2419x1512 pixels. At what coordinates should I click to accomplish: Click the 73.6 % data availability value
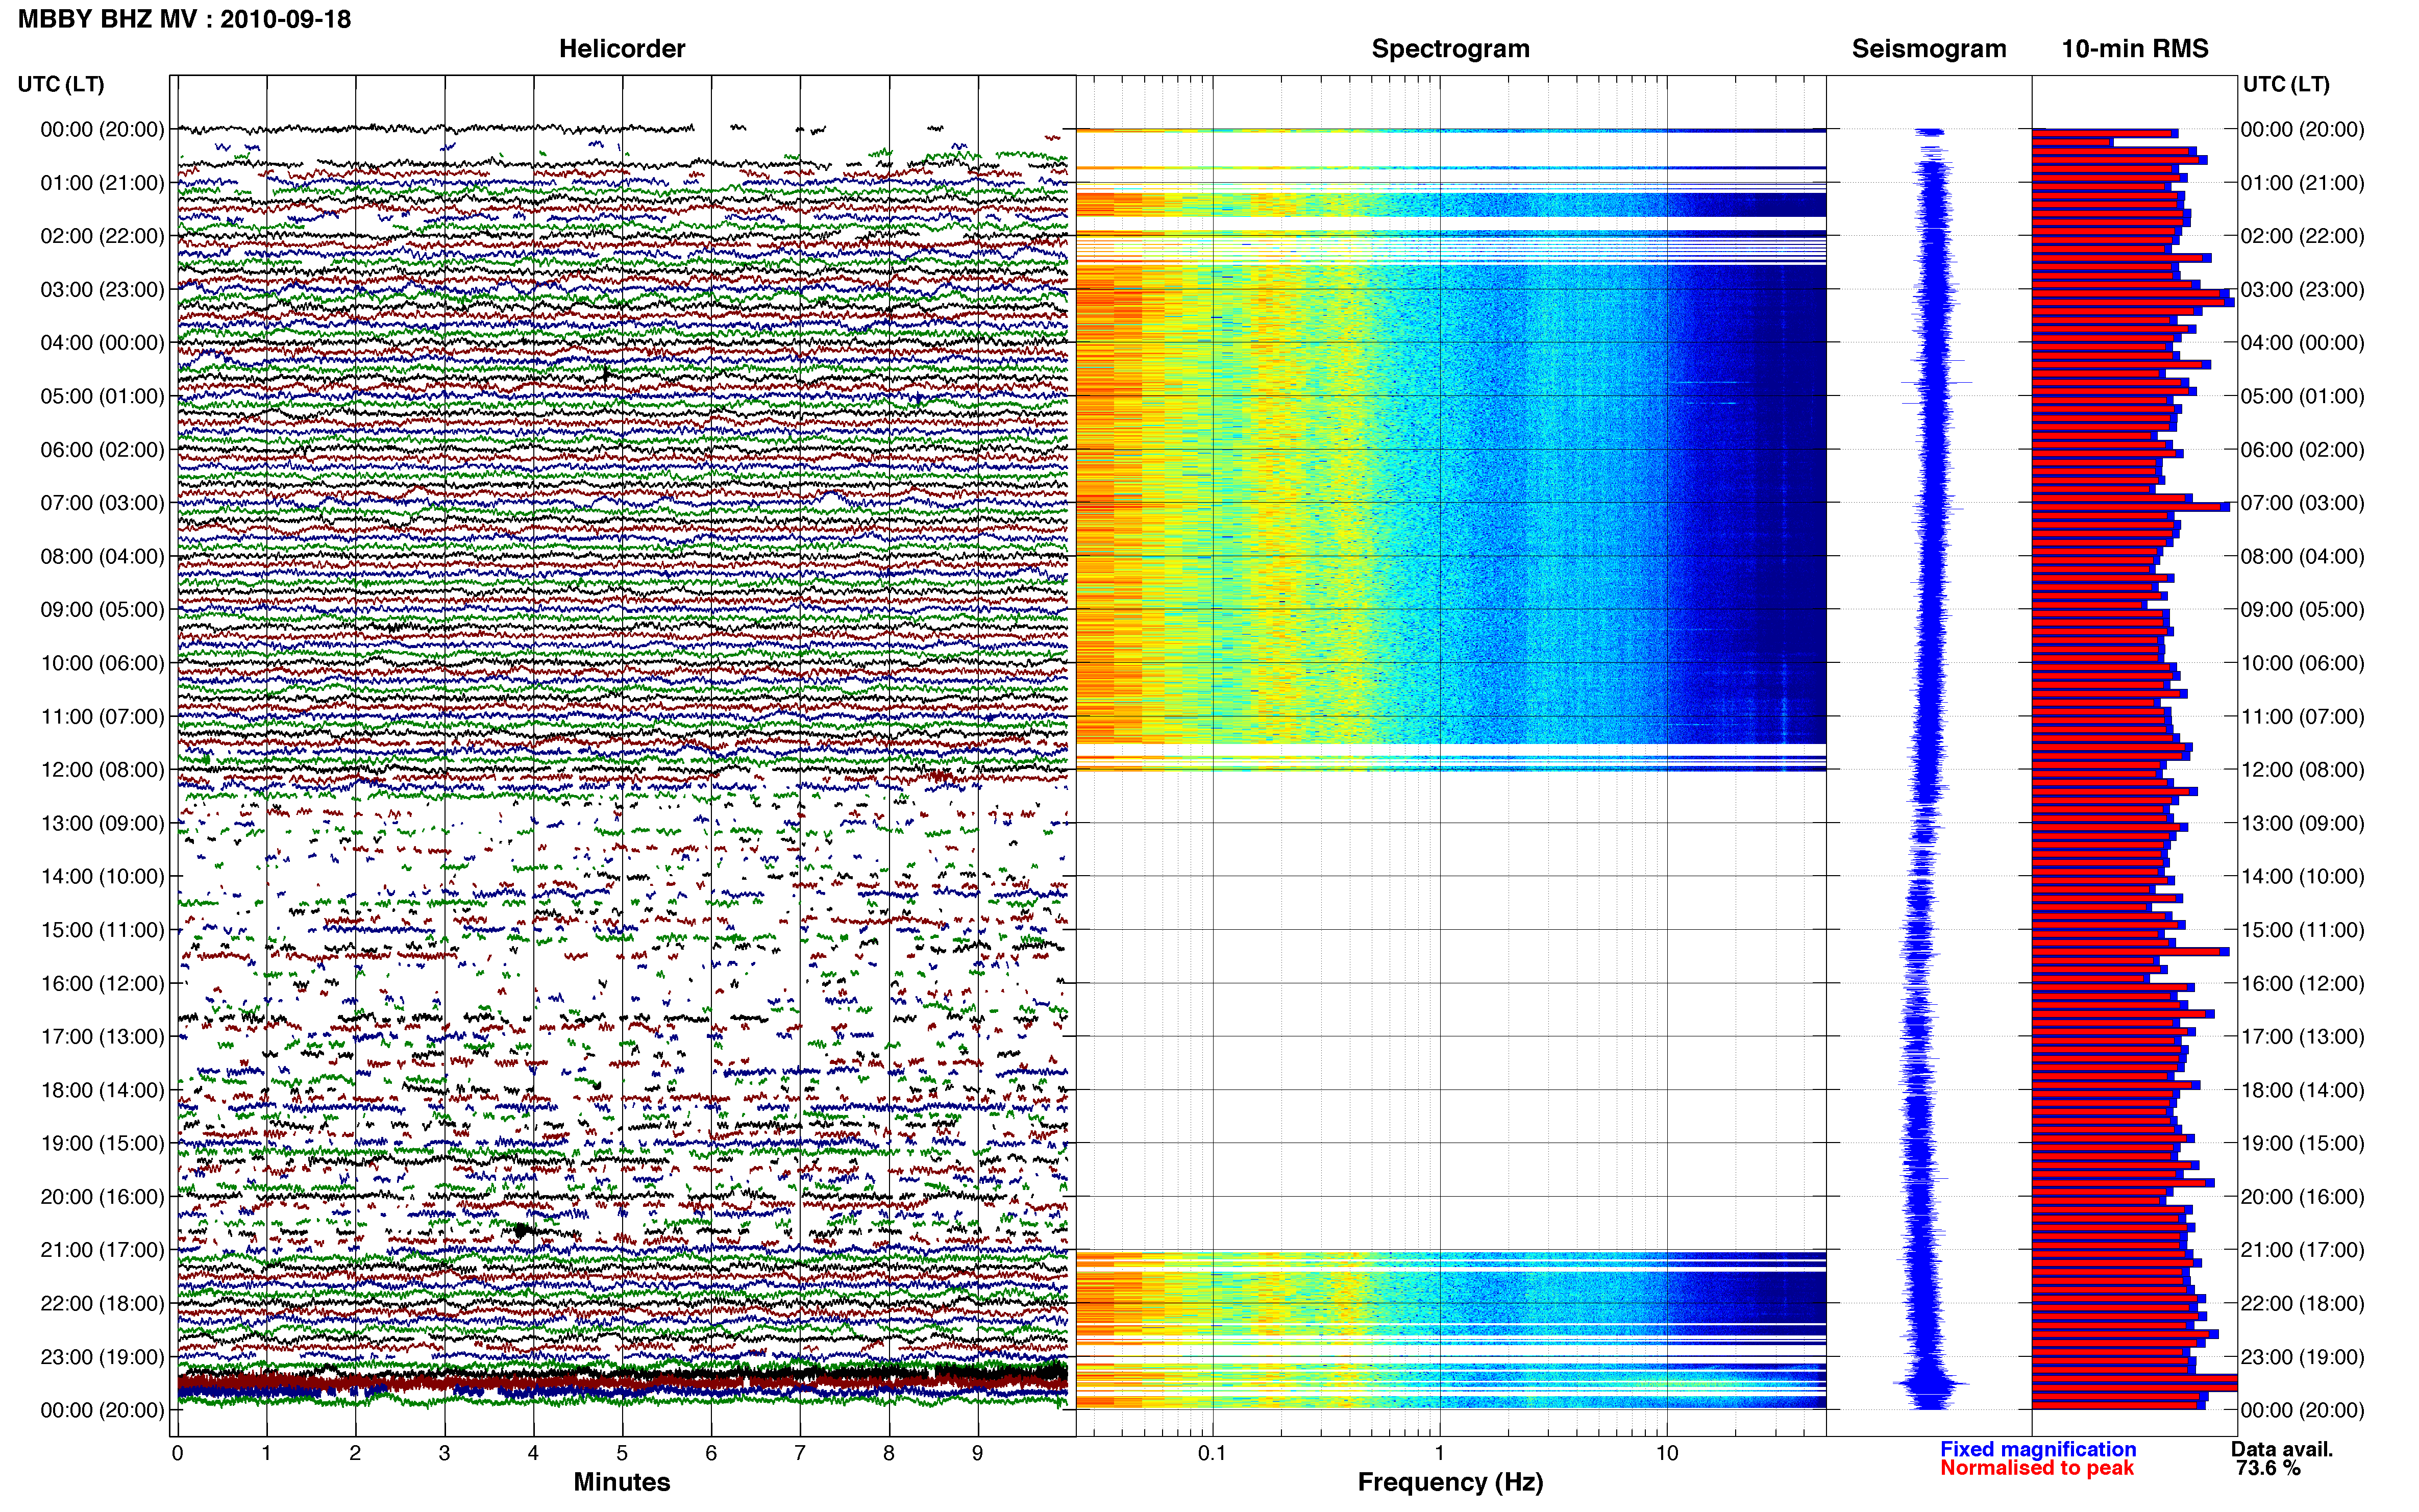(2268, 1468)
